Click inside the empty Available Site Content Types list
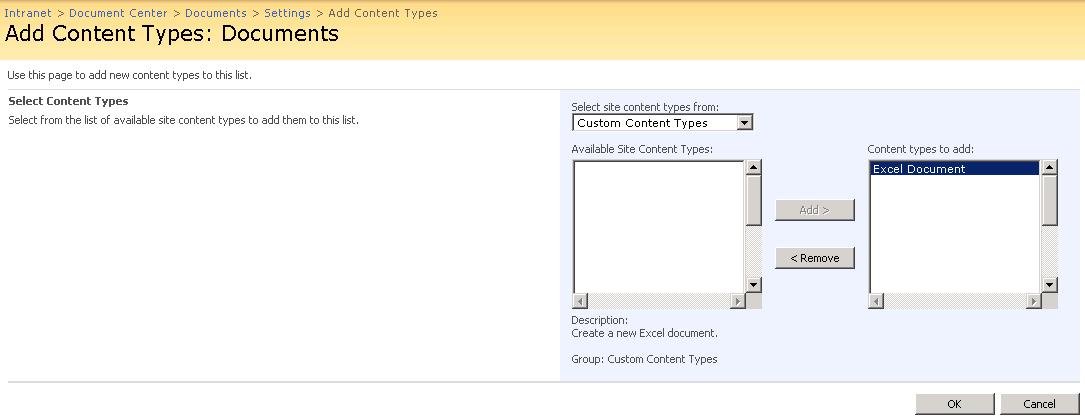 (x=659, y=227)
